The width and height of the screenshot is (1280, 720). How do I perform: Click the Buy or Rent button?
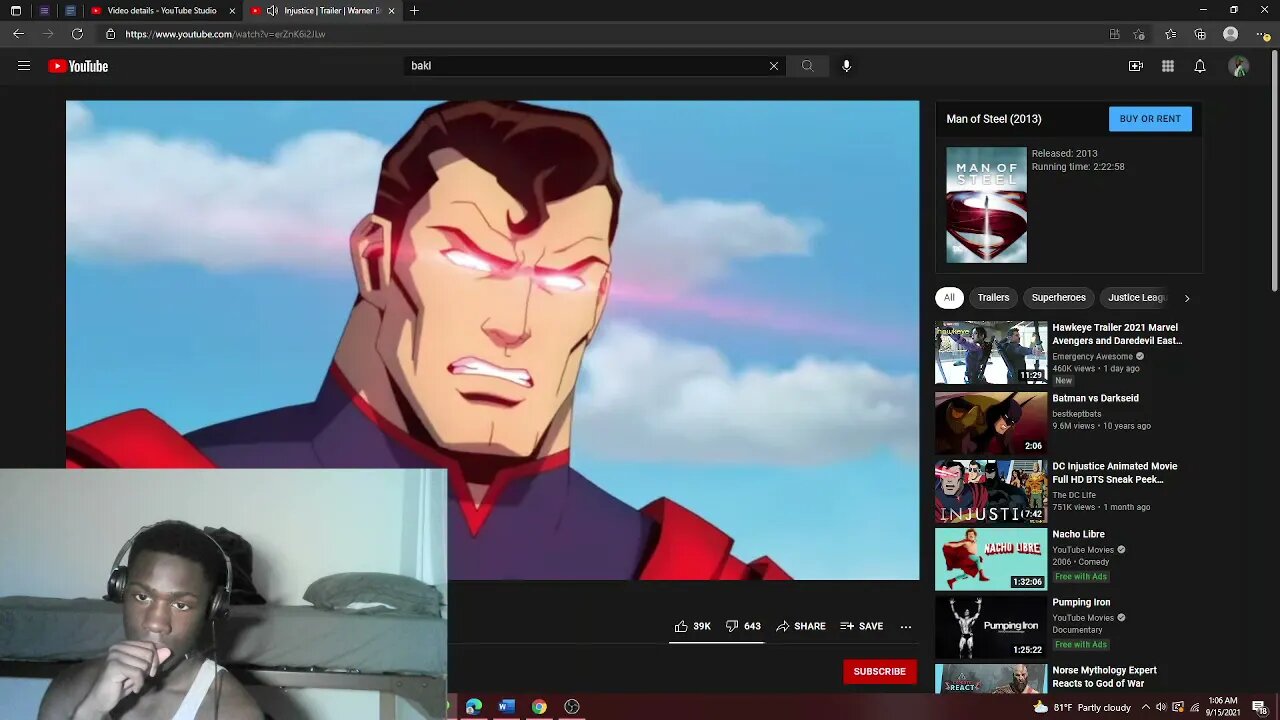(x=1150, y=119)
